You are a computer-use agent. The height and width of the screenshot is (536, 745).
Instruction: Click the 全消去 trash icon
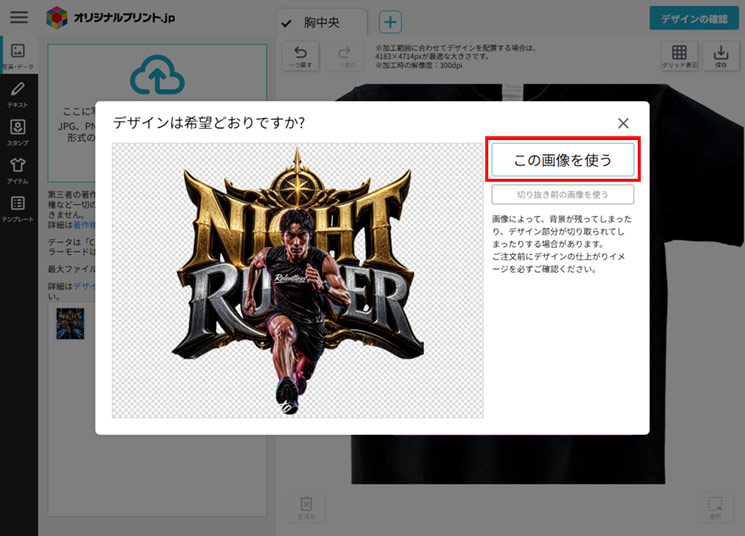coord(306,507)
